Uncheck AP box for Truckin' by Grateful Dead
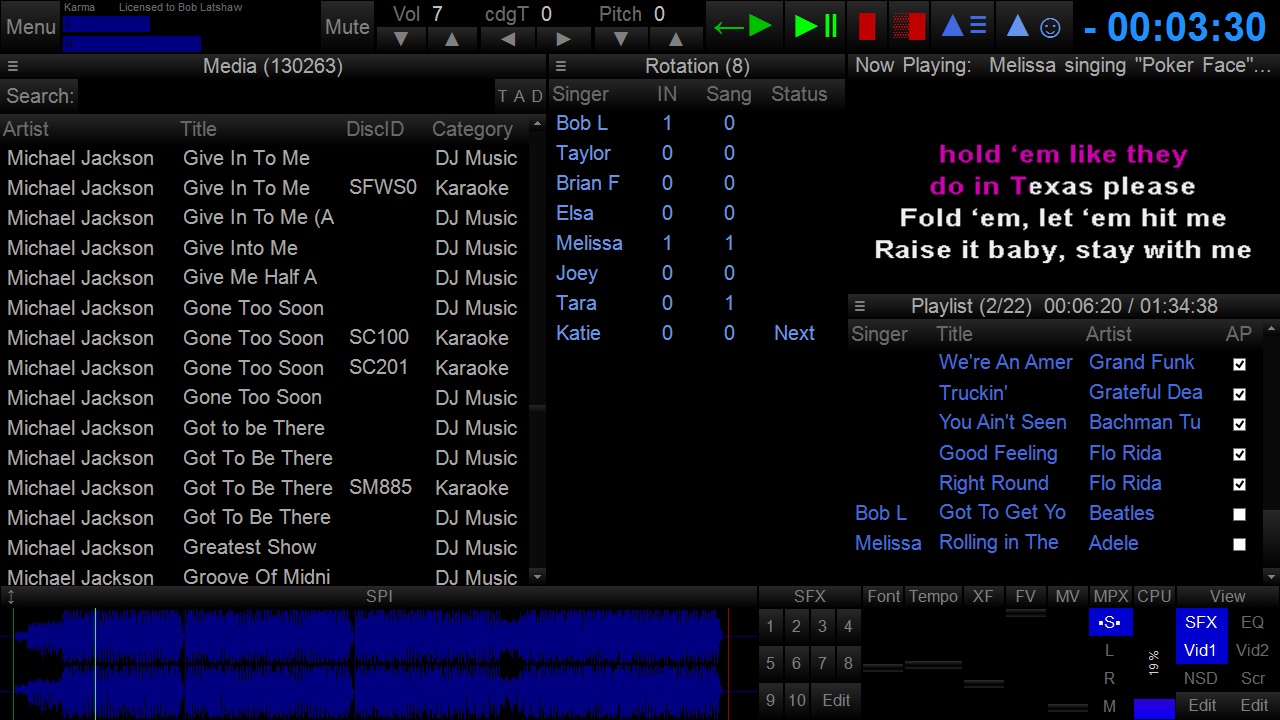Viewport: 1280px width, 720px height. click(1239, 394)
